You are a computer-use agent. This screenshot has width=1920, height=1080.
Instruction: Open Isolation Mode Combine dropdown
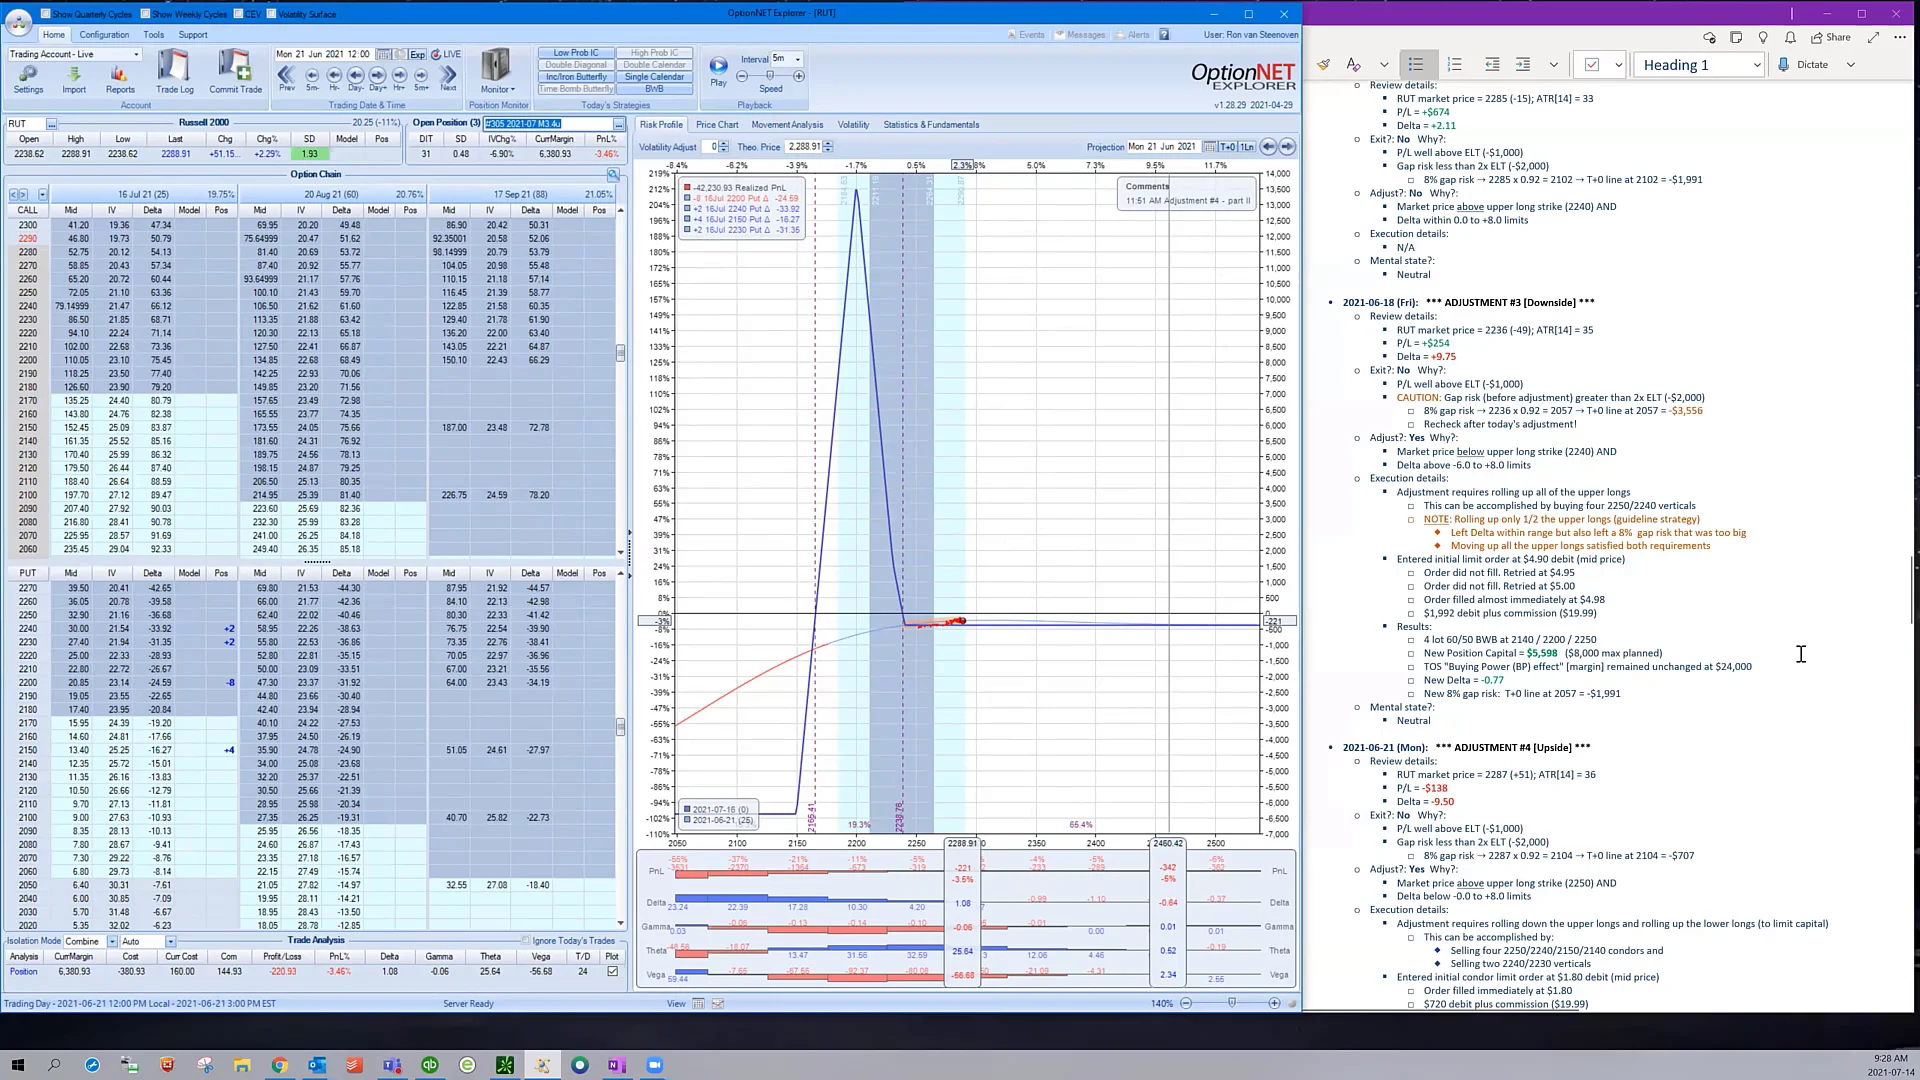coord(112,942)
